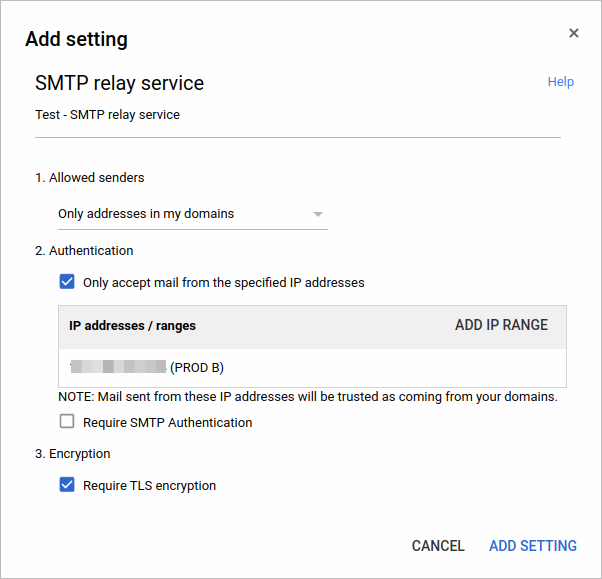
Task: Click ADD SETTING to save
Action: click(x=532, y=546)
